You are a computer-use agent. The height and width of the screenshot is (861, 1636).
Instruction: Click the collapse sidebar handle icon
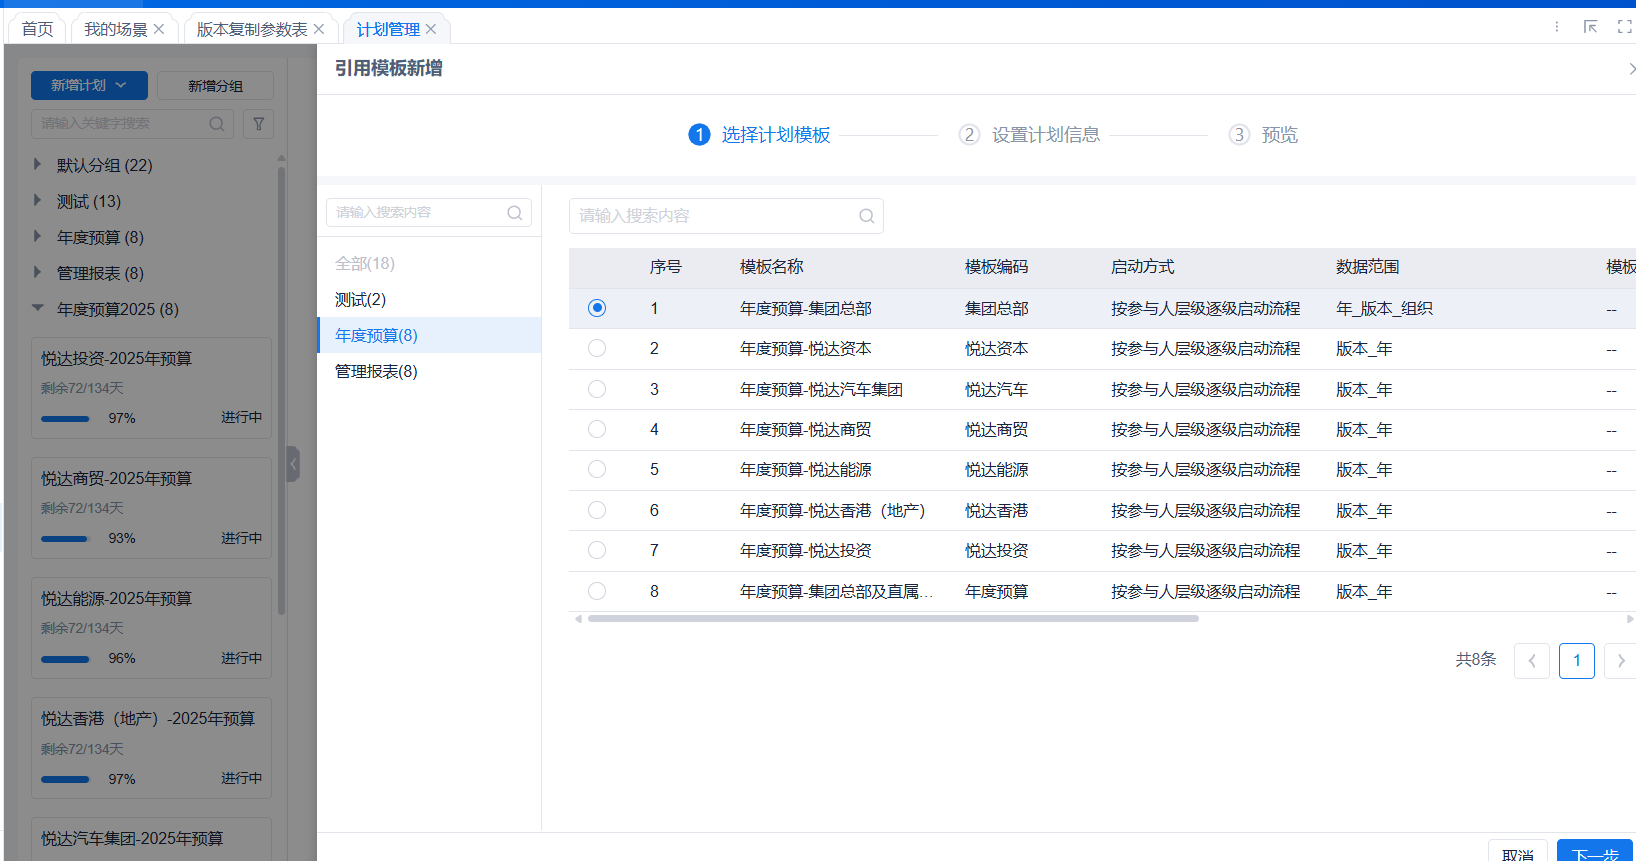[293, 464]
